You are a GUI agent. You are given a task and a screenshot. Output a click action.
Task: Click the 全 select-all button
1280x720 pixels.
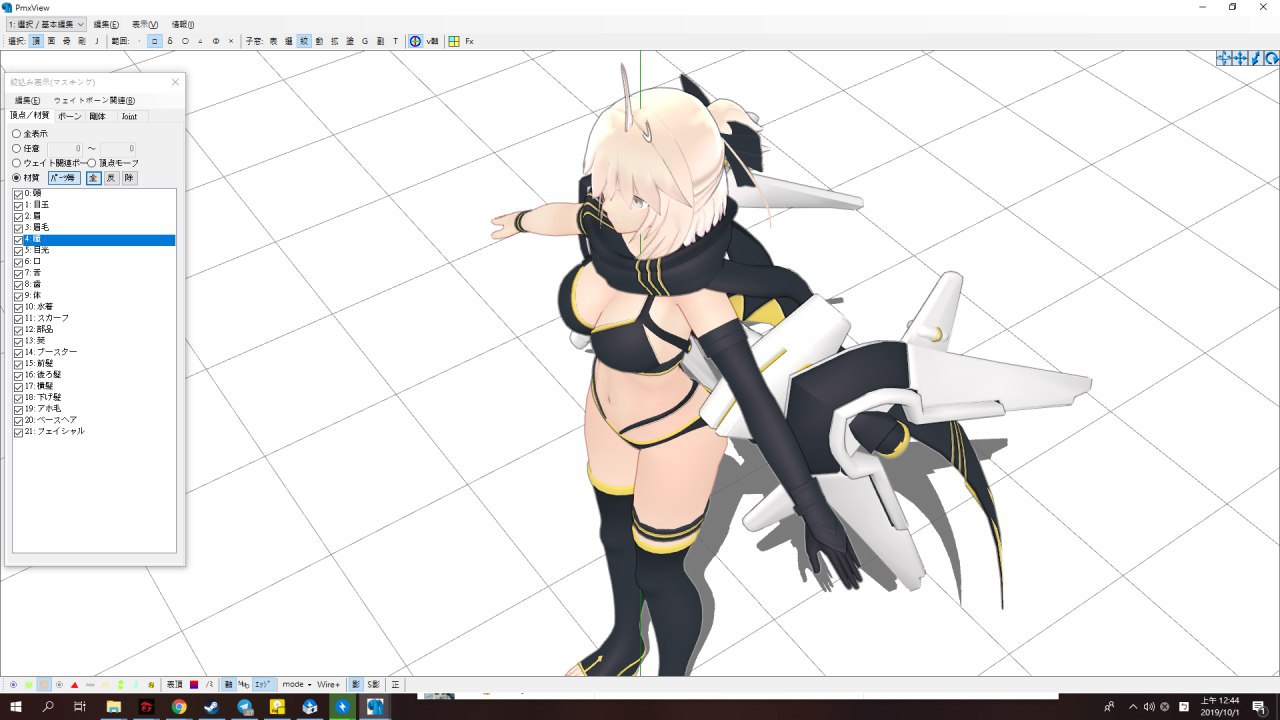[x=93, y=178]
